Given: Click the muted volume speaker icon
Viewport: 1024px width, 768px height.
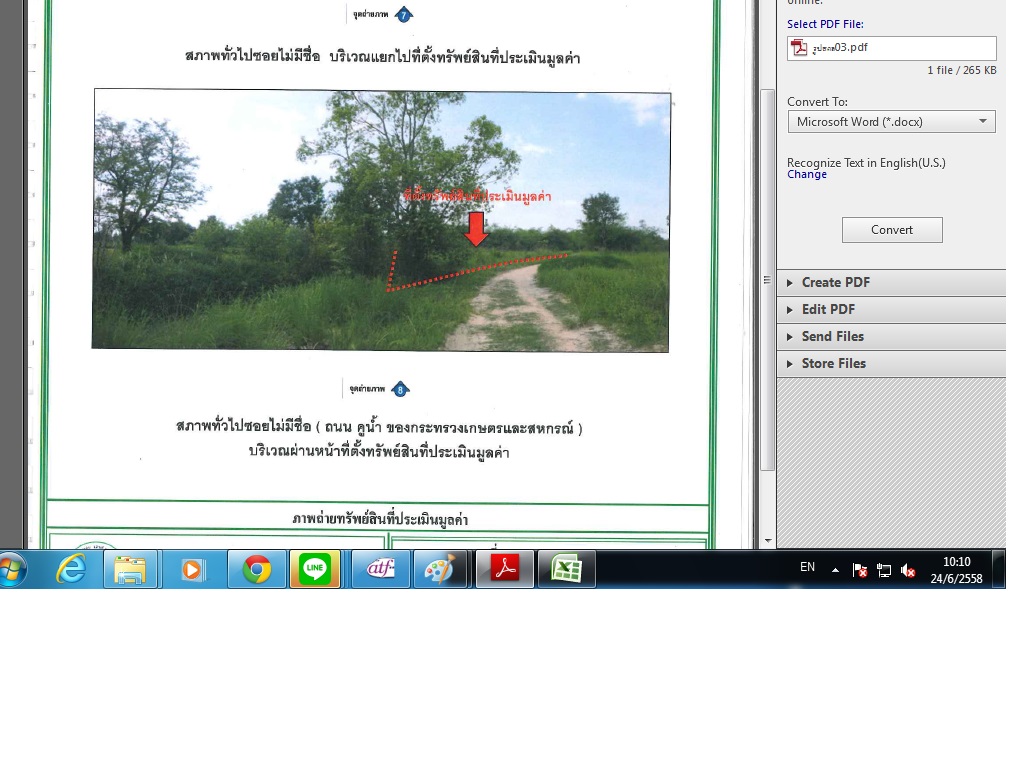Looking at the screenshot, I should pyautogui.click(x=908, y=570).
